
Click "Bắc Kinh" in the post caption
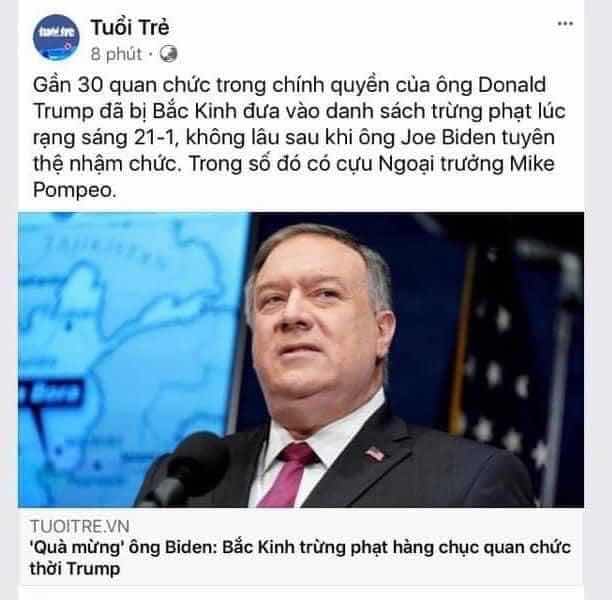[194, 111]
